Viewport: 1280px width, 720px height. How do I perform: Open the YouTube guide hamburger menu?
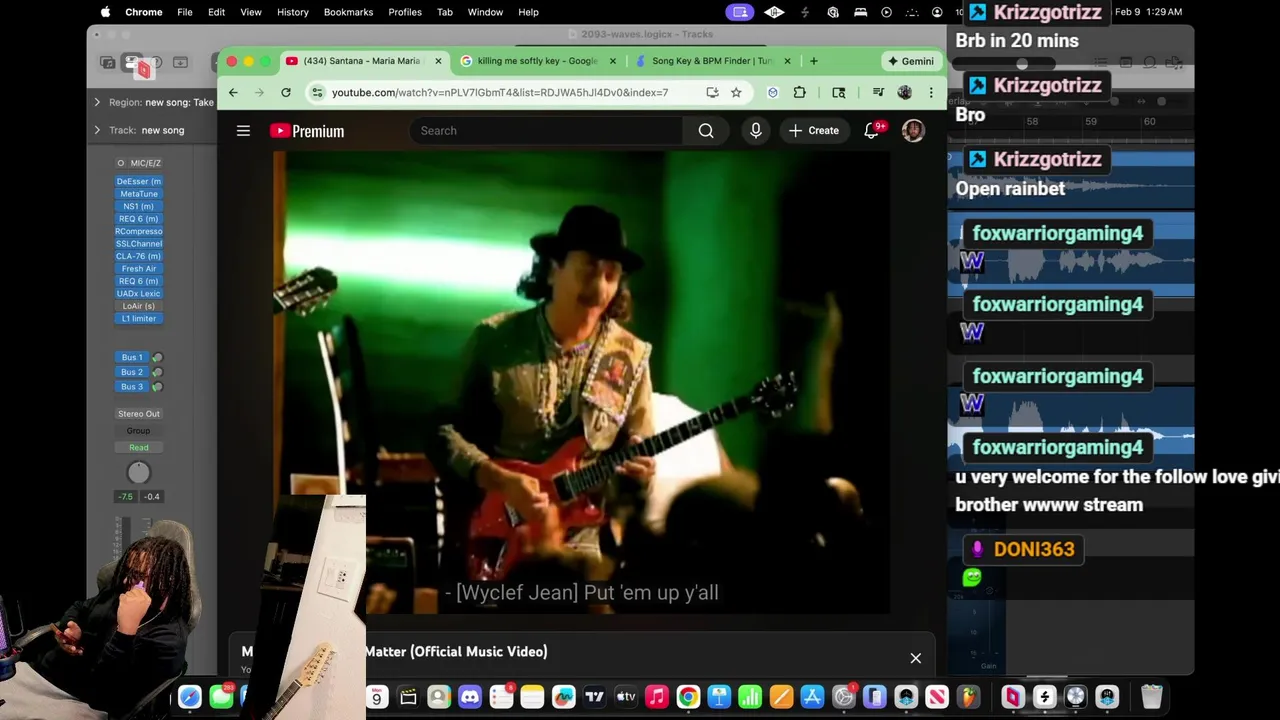coord(243,131)
